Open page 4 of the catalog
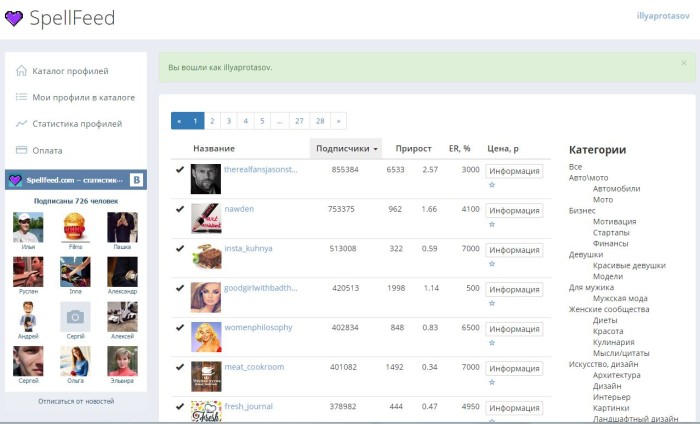The image size is (700, 424). click(246, 121)
